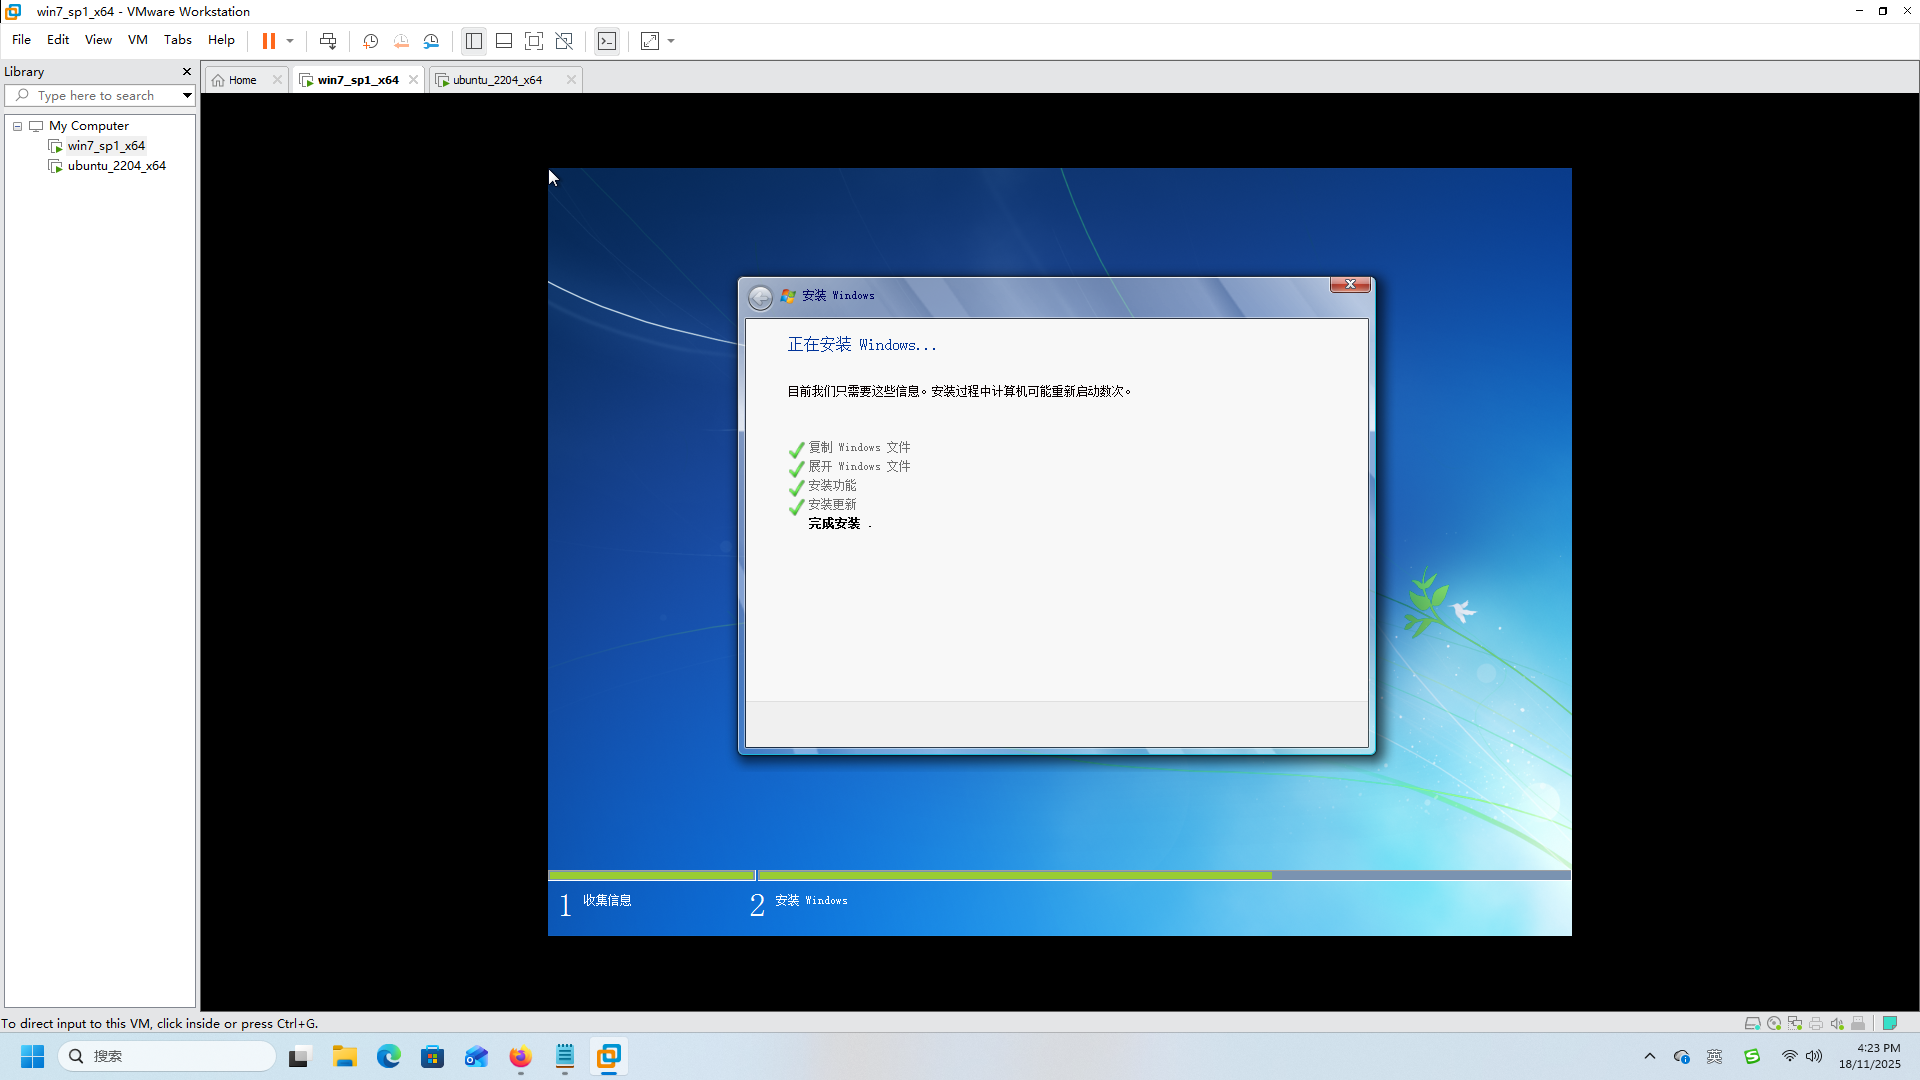Click the library search input field
The image size is (1920, 1080).
click(96, 95)
